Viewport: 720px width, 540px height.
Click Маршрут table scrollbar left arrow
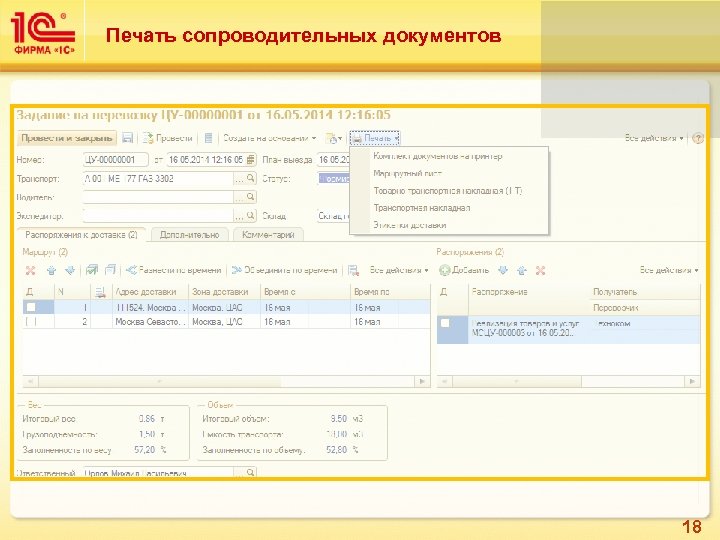30,381
